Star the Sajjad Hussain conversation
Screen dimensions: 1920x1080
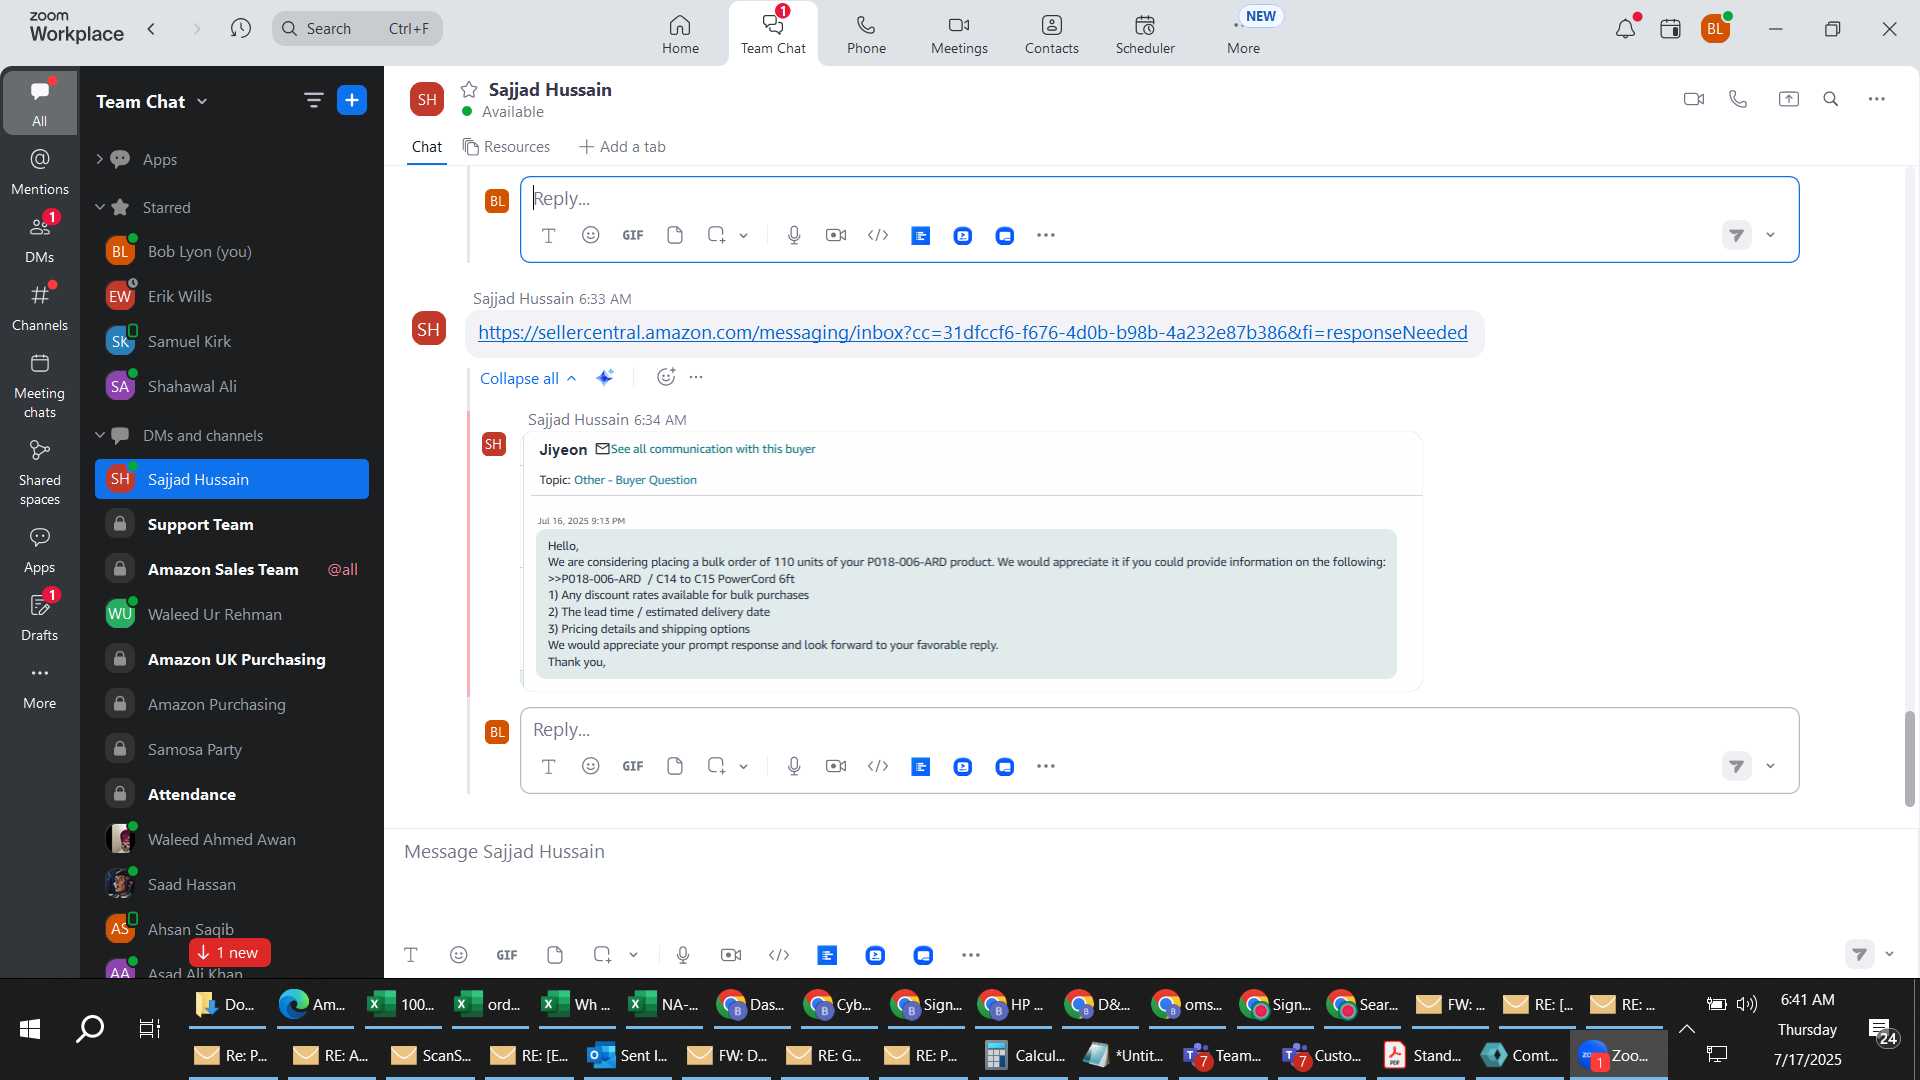(x=469, y=90)
